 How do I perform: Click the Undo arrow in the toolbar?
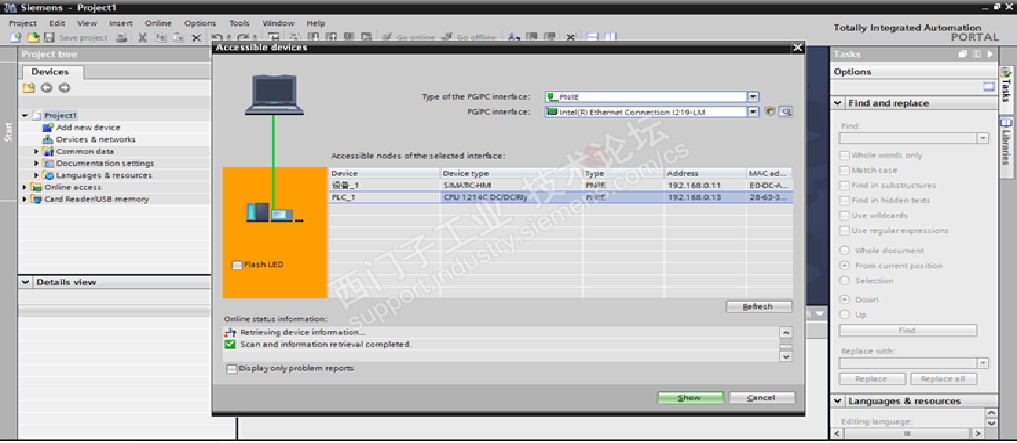coord(216,38)
